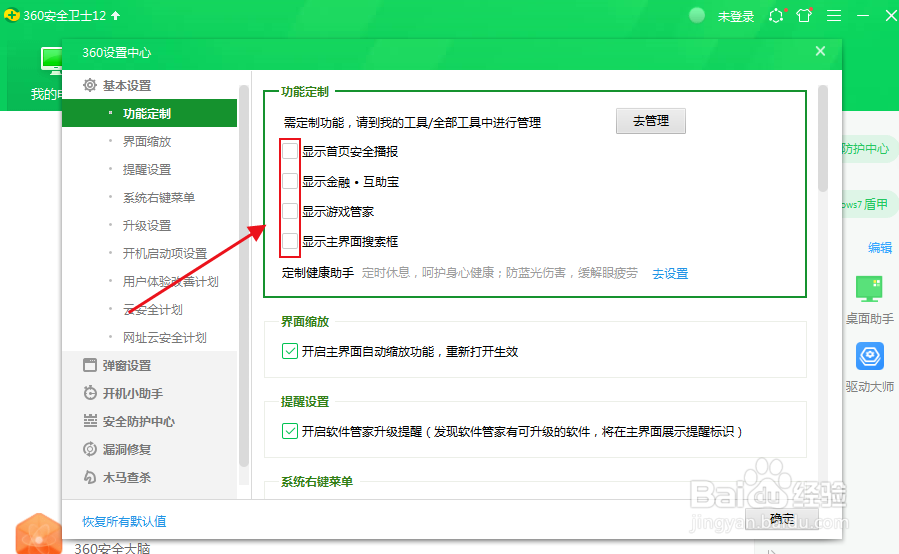Expand the 基本设置 category label
899x554 pixels.
[x=127, y=85]
